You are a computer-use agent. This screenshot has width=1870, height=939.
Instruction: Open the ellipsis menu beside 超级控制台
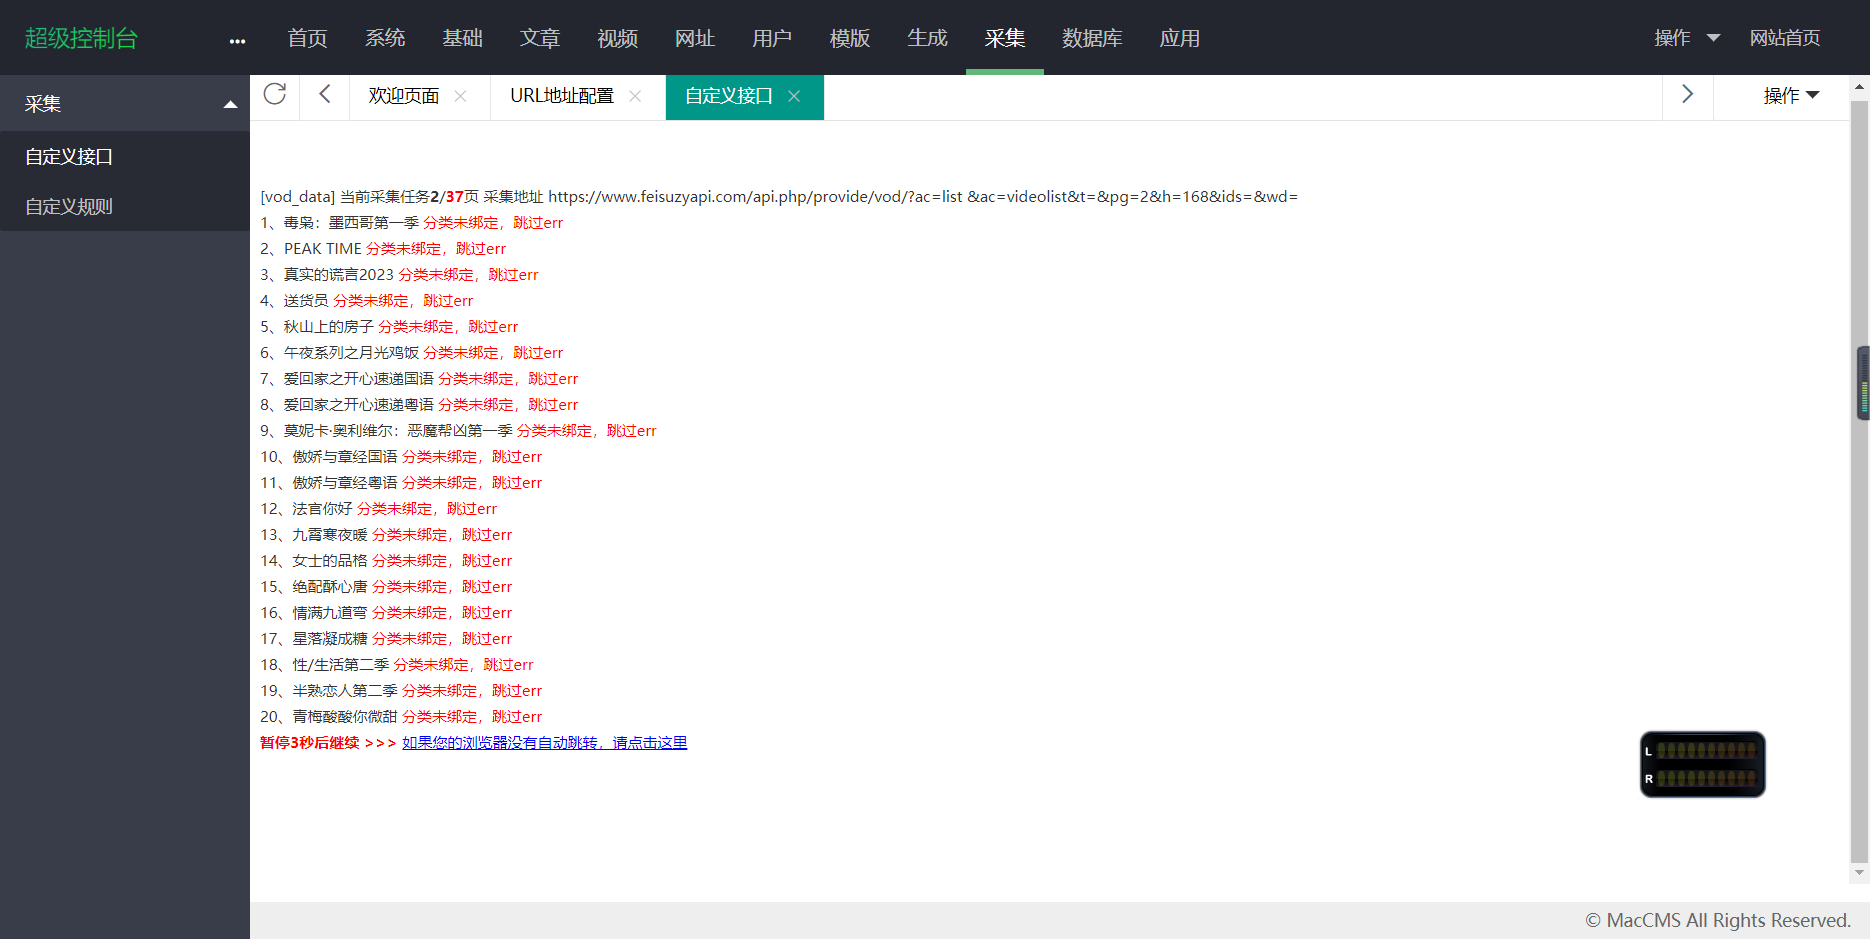click(237, 41)
